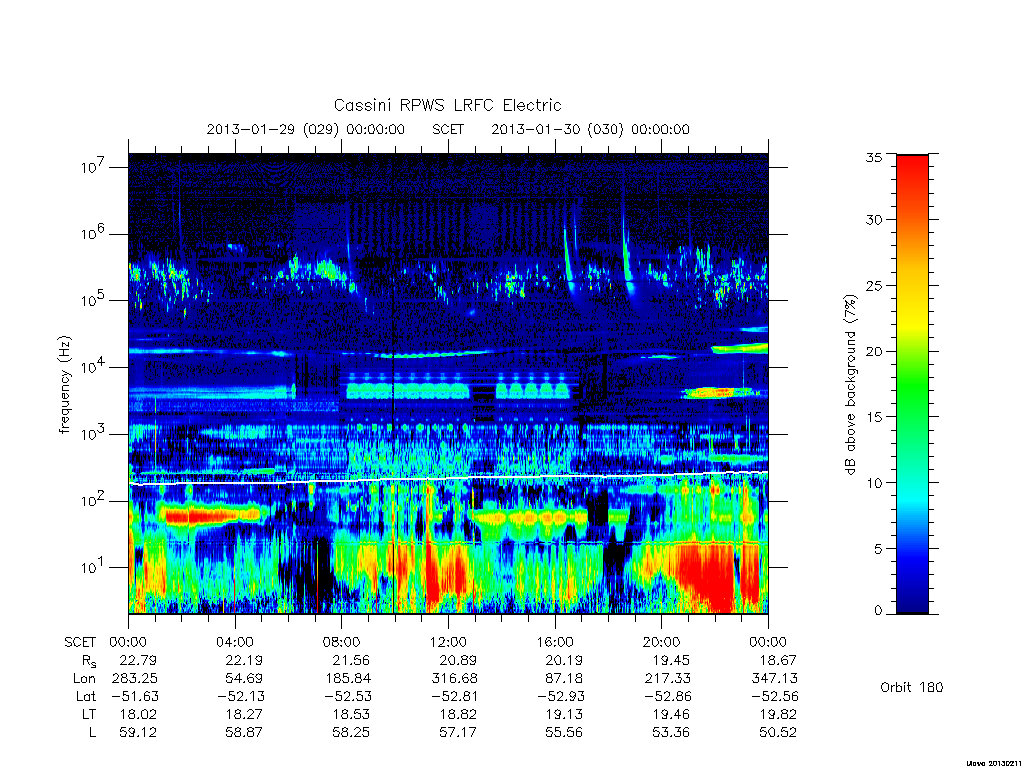Click the time tick label '08:00'
This screenshot has width=1024, height=768.
point(342,642)
